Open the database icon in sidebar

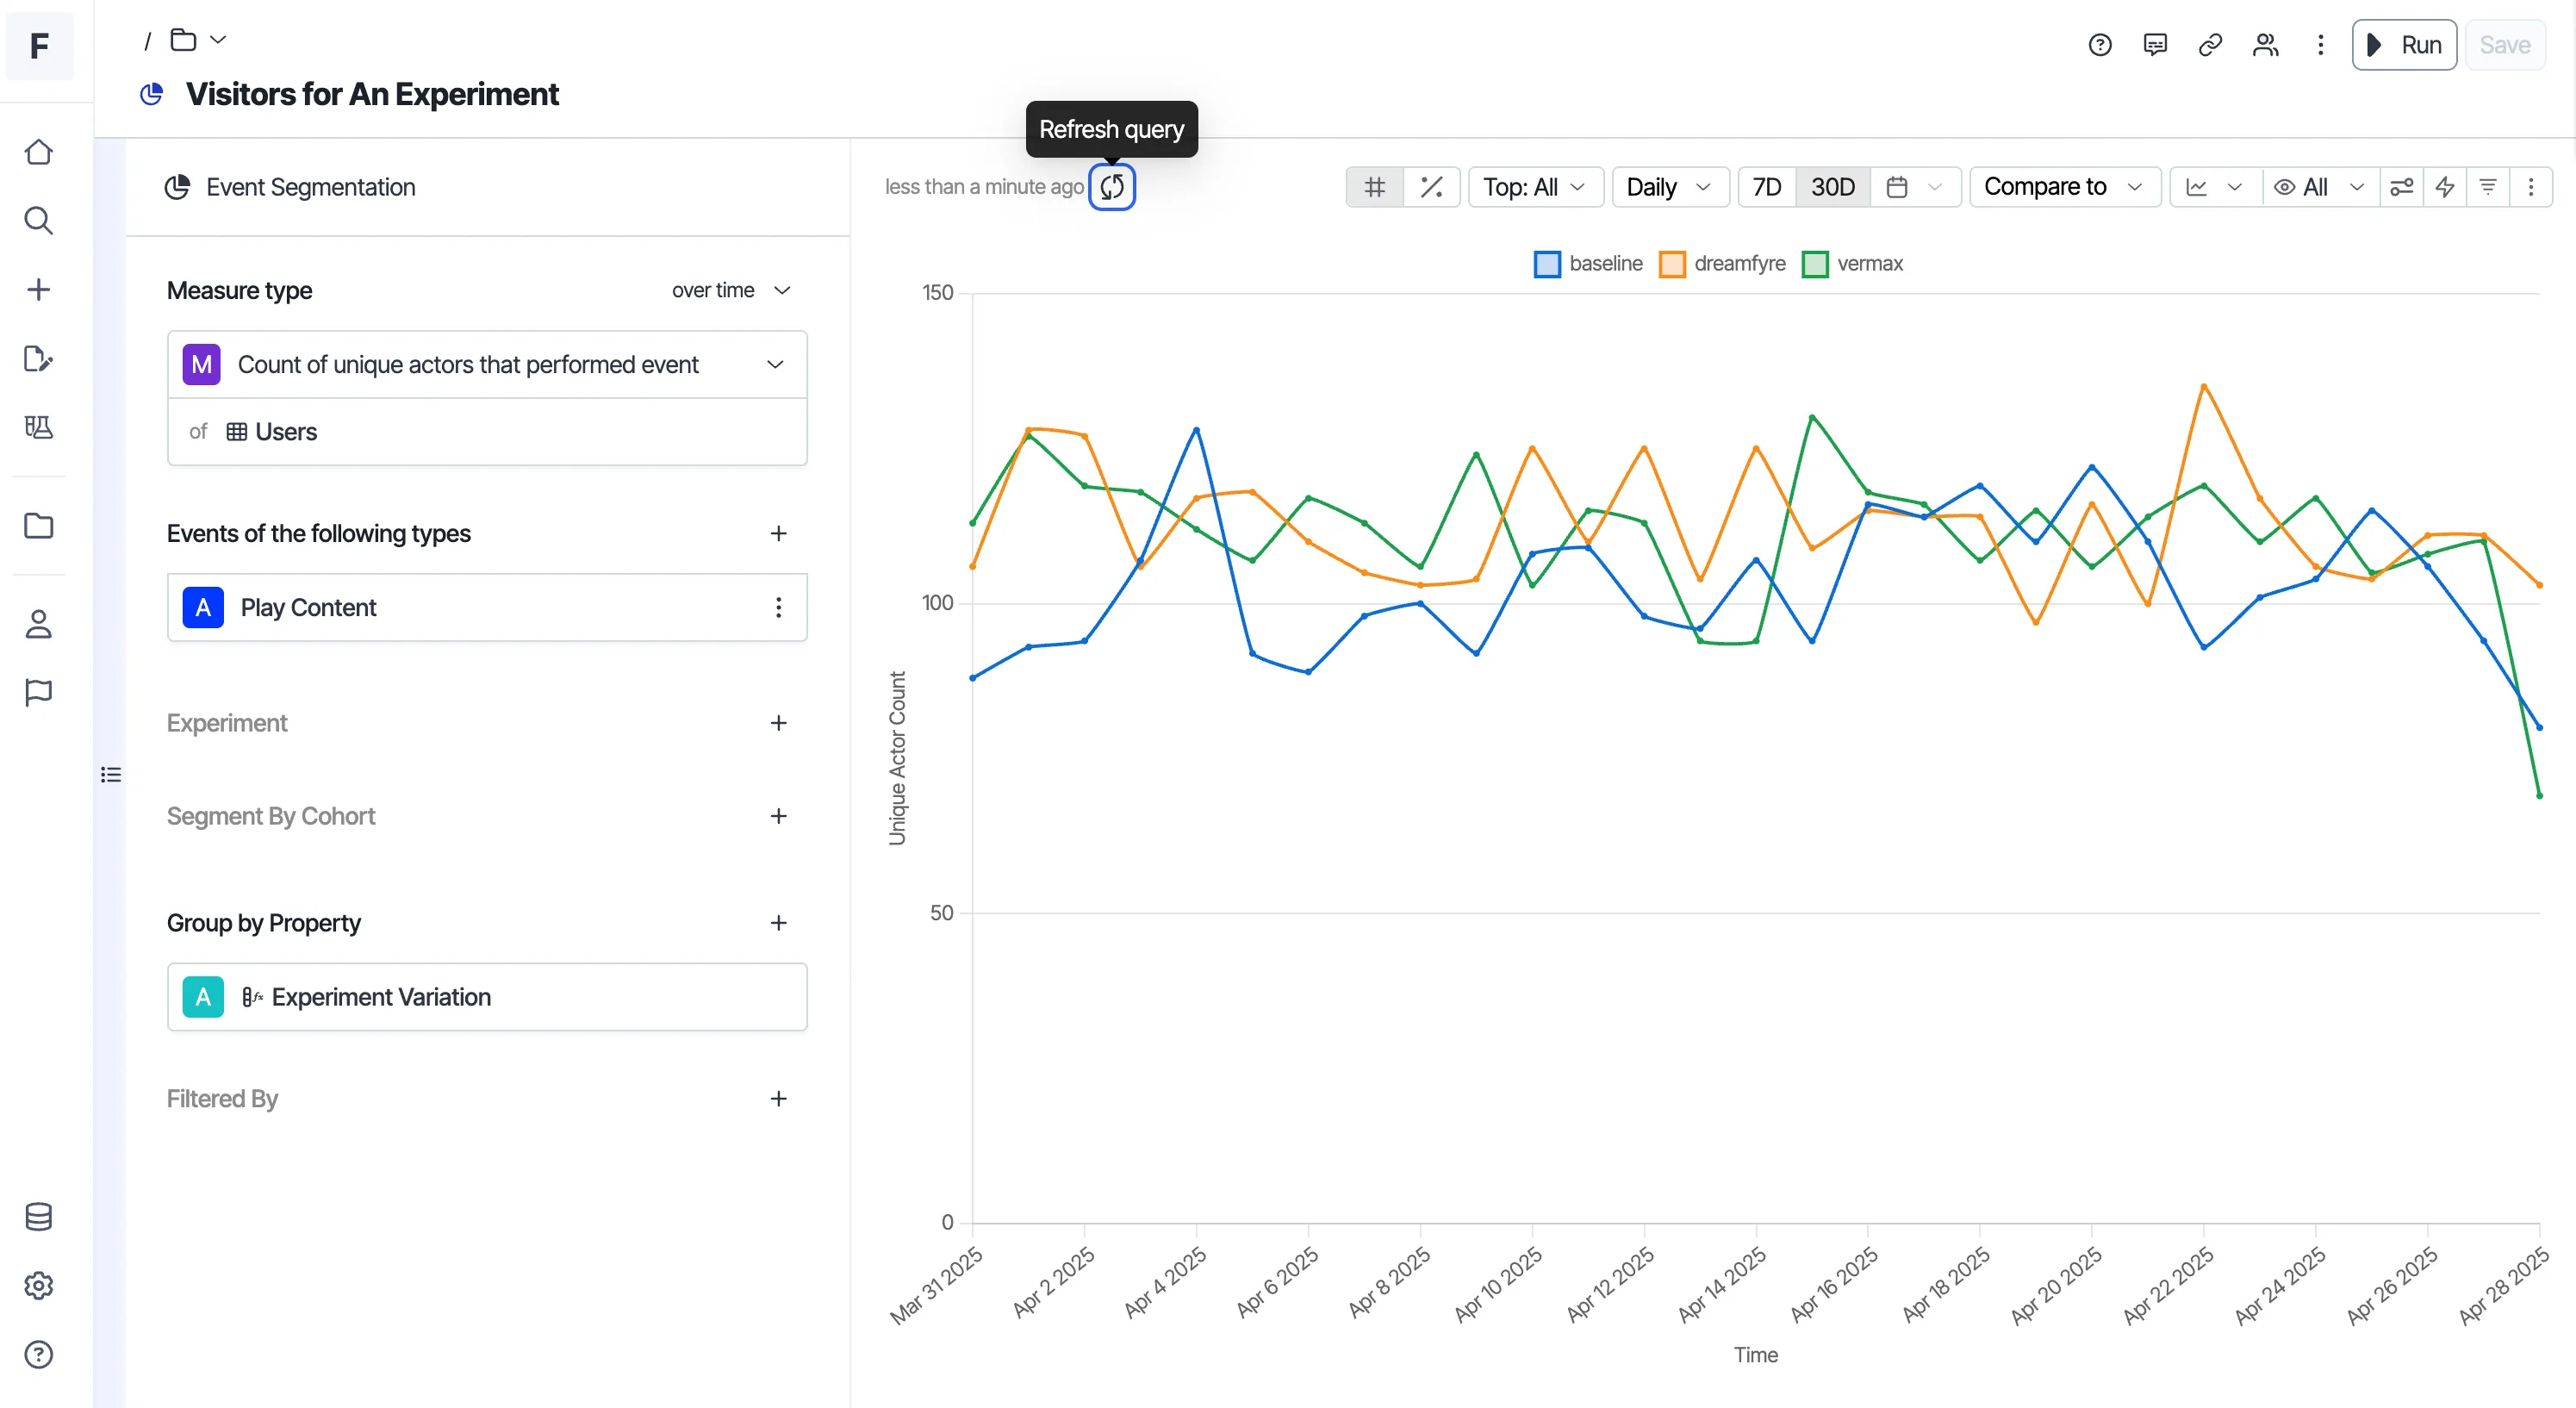point(39,1216)
